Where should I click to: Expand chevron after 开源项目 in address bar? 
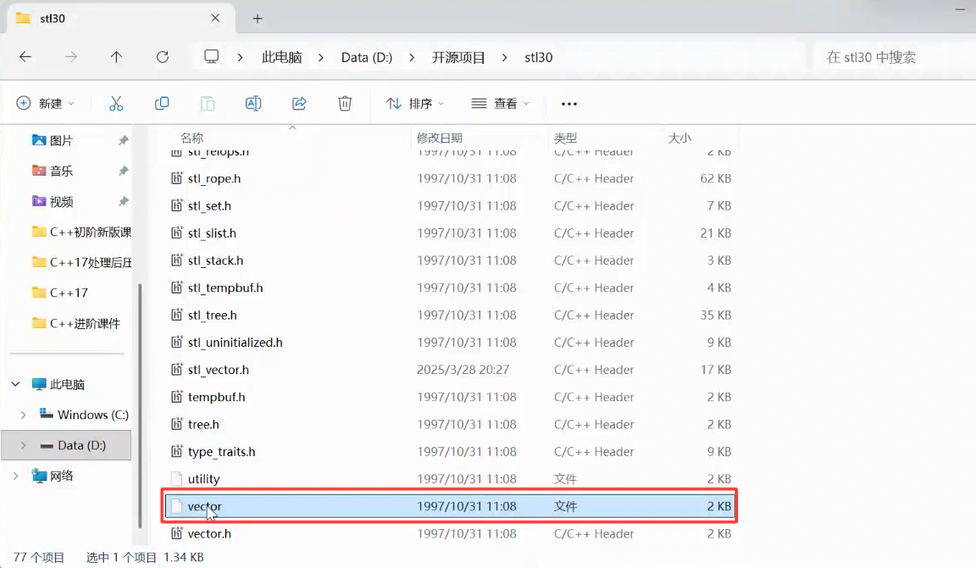pos(504,58)
